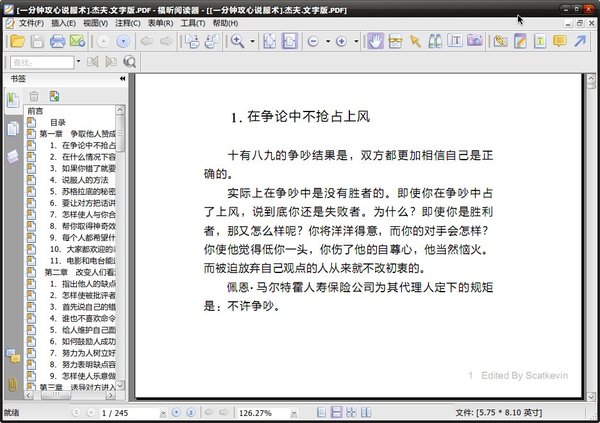This screenshot has height=423, width=600.
Task: Show the Bookmarks panel sidebar icon
Action: point(13,100)
